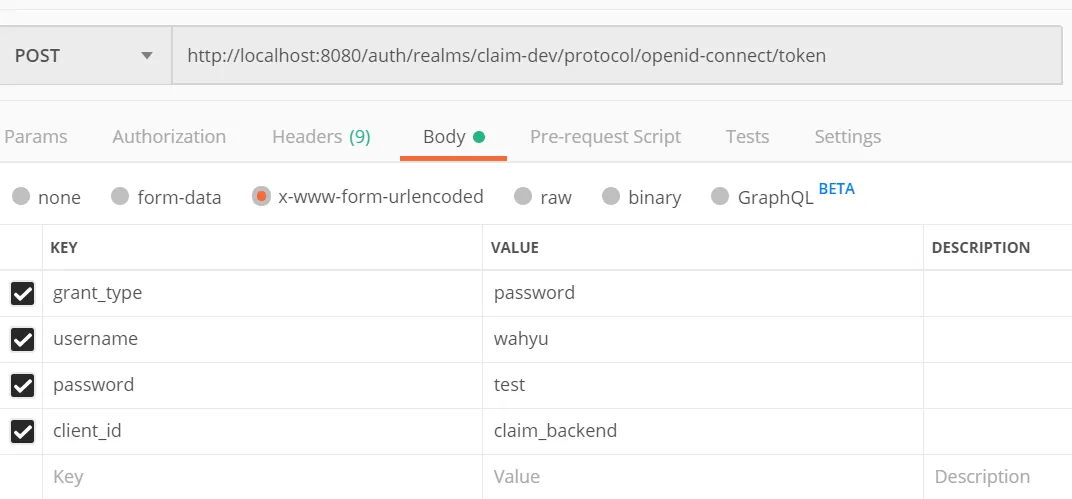
Task: Open the Settings tab
Action: tap(847, 137)
